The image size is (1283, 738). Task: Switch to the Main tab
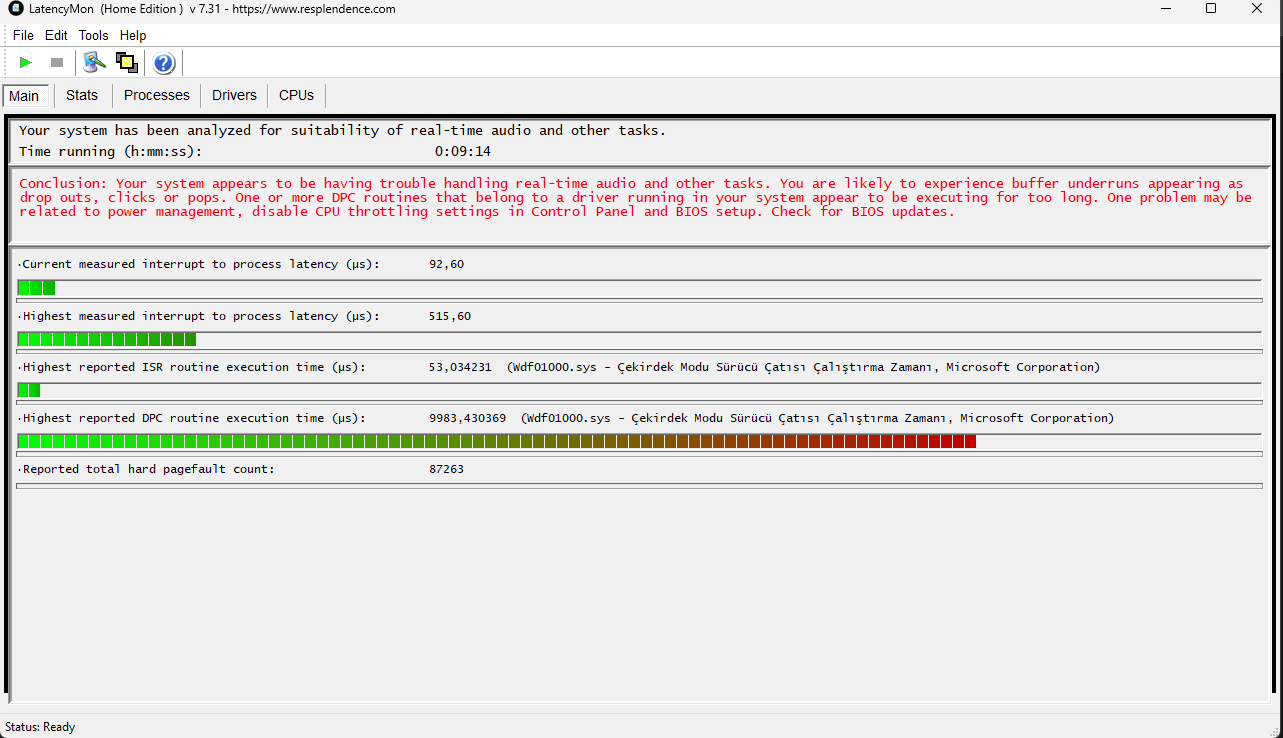[24, 96]
